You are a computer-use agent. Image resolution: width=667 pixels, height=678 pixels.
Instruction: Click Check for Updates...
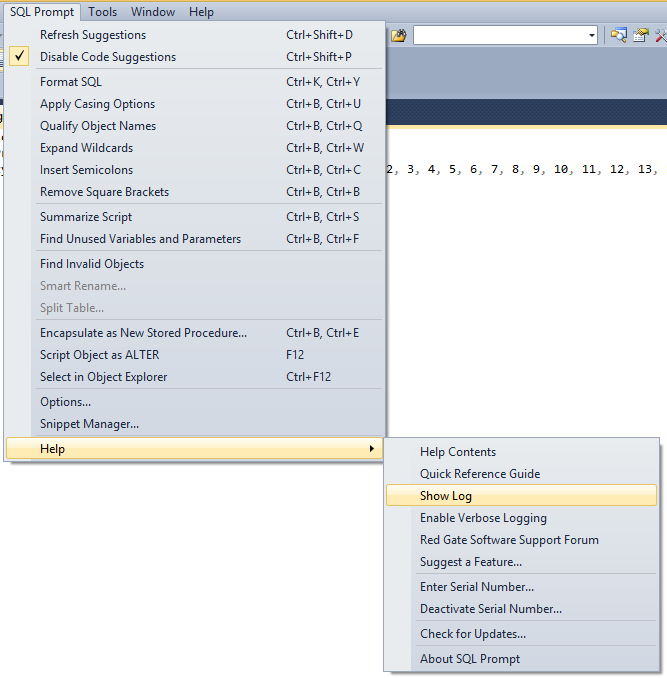473,634
